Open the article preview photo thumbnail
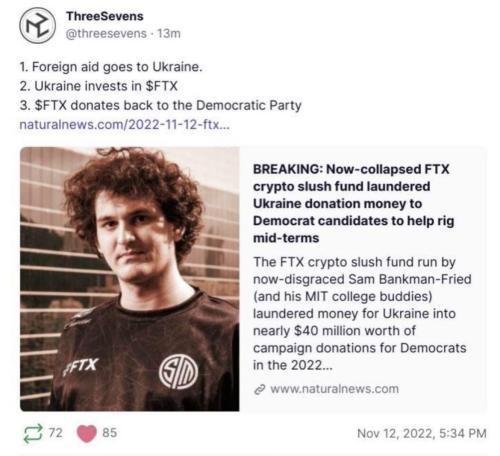 (130, 279)
